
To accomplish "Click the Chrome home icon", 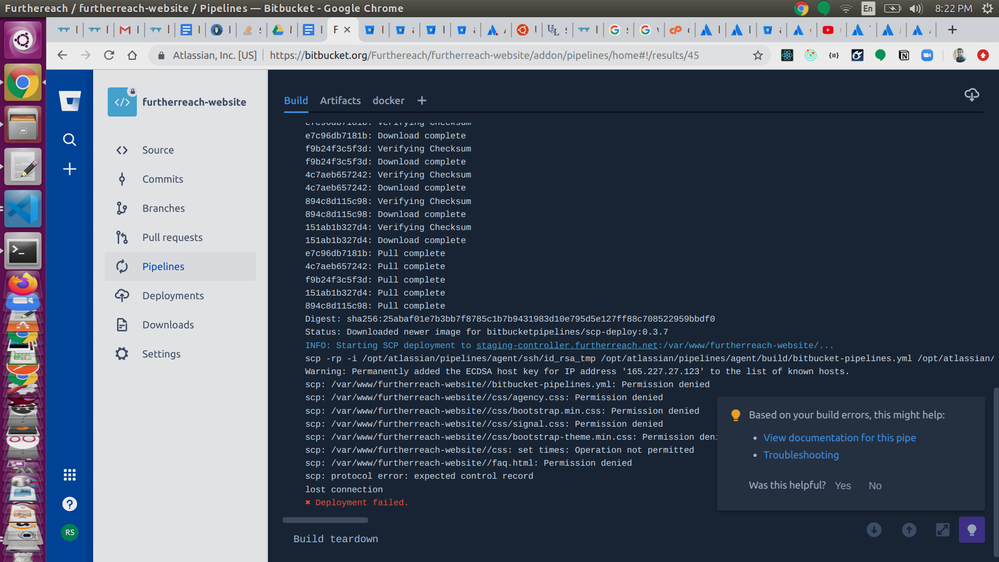I will tap(132, 55).
